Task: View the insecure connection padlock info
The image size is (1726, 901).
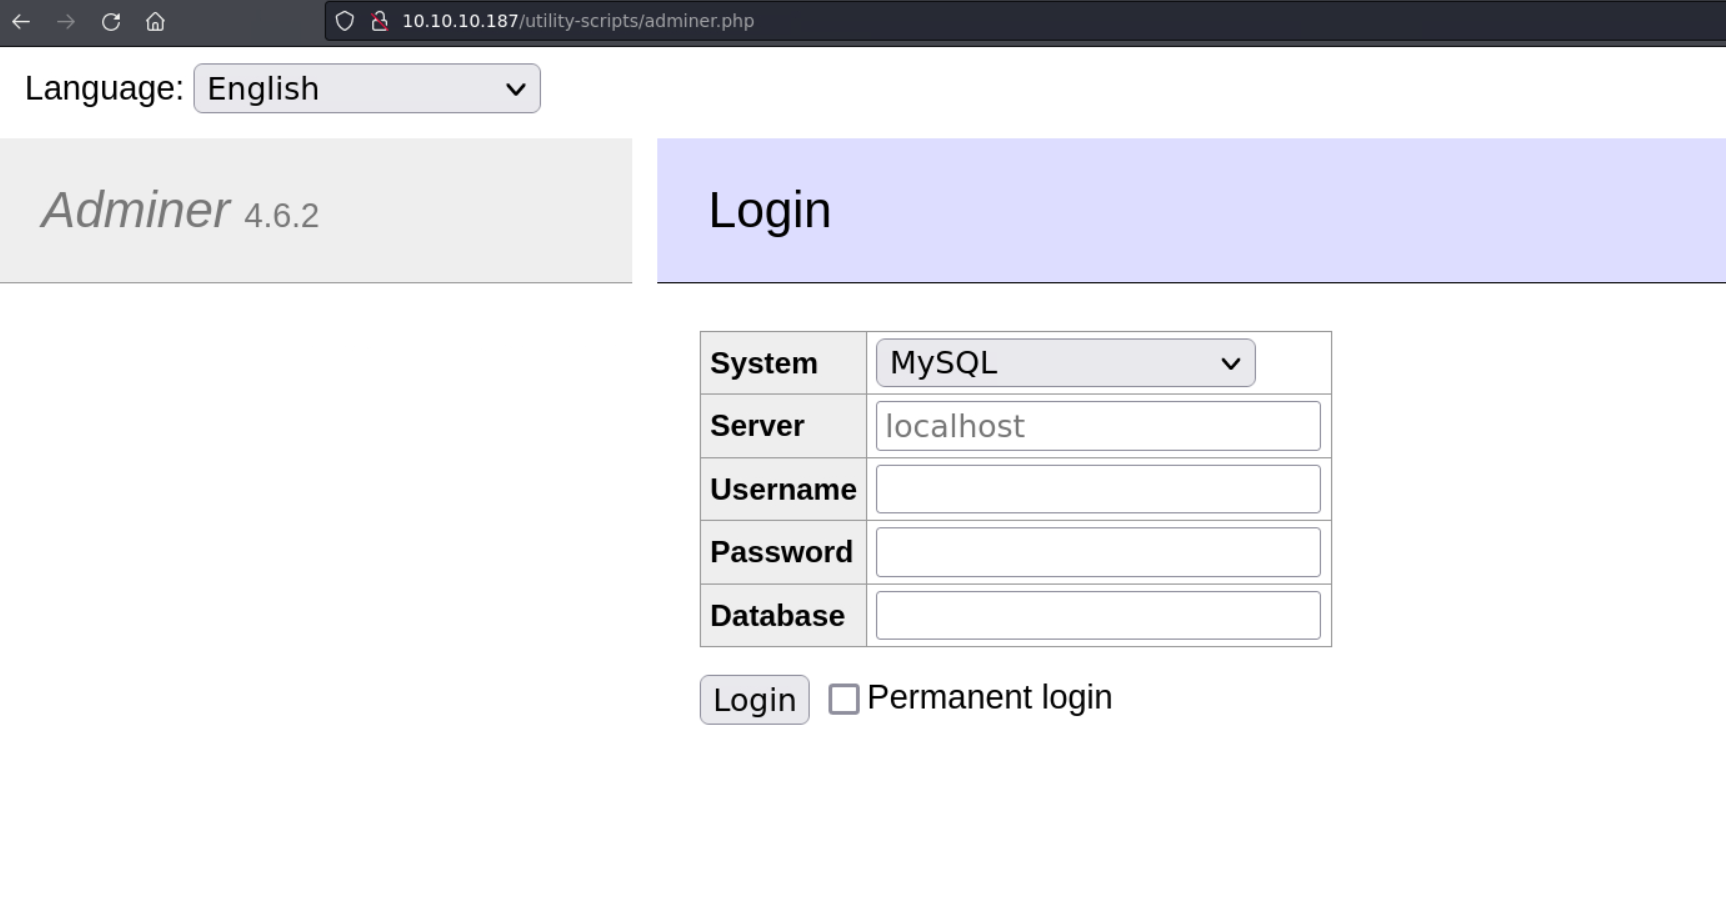Action: 379,21
